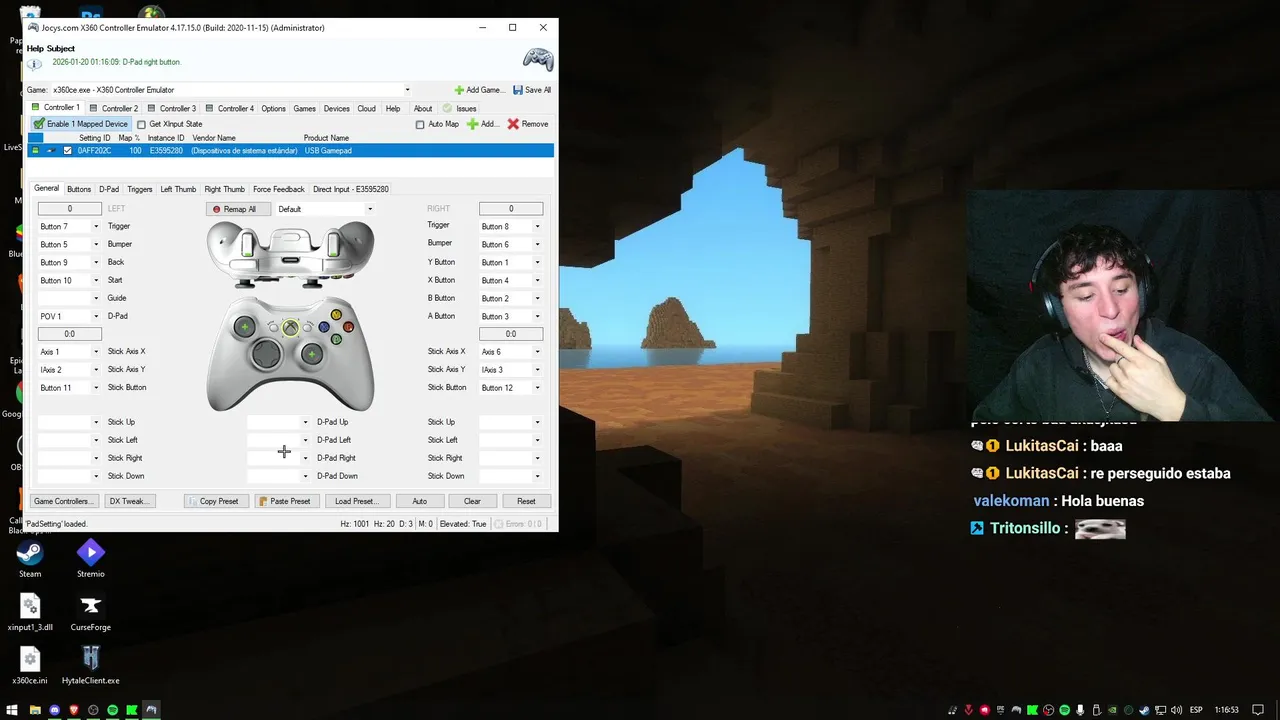Switch to Force Feedback sub-tab

click(x=279, y=189)
